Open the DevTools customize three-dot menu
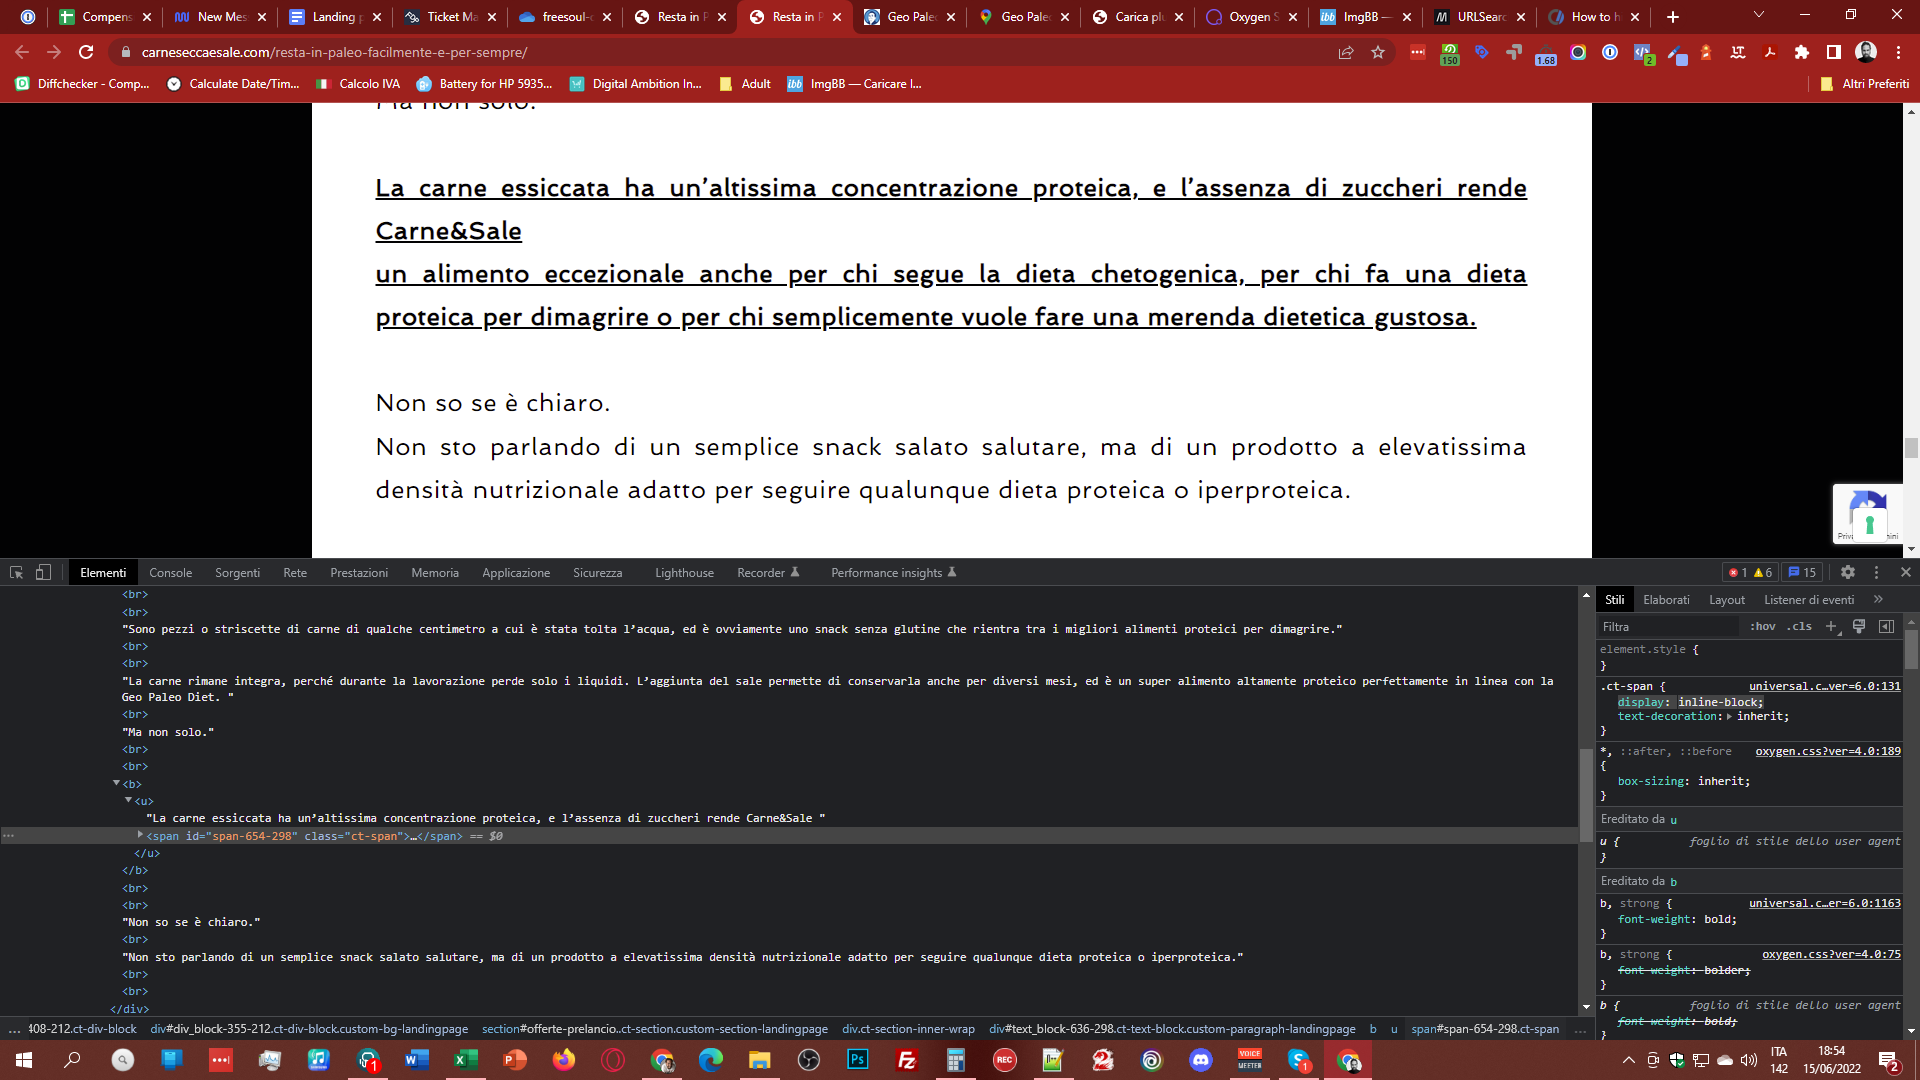This screenshot has width=1920, height=1080. point(1877,572)
